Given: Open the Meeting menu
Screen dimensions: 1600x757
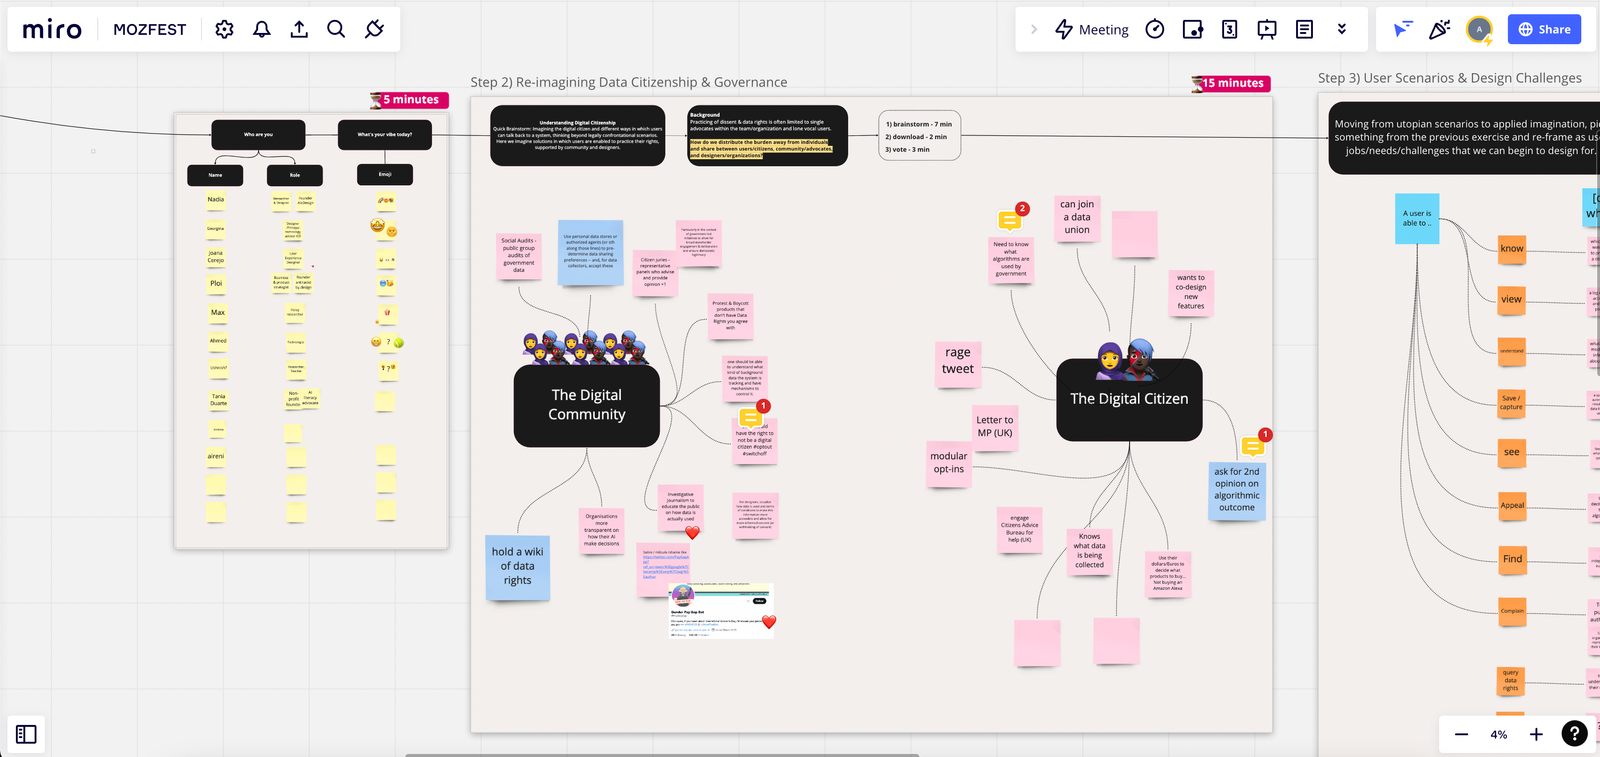Looking at the screenshot, I should [1092, 30].
